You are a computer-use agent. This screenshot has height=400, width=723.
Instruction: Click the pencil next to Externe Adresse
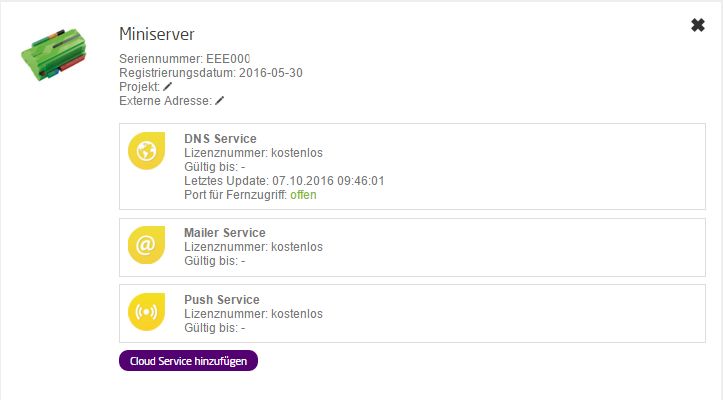coord(220,101)
